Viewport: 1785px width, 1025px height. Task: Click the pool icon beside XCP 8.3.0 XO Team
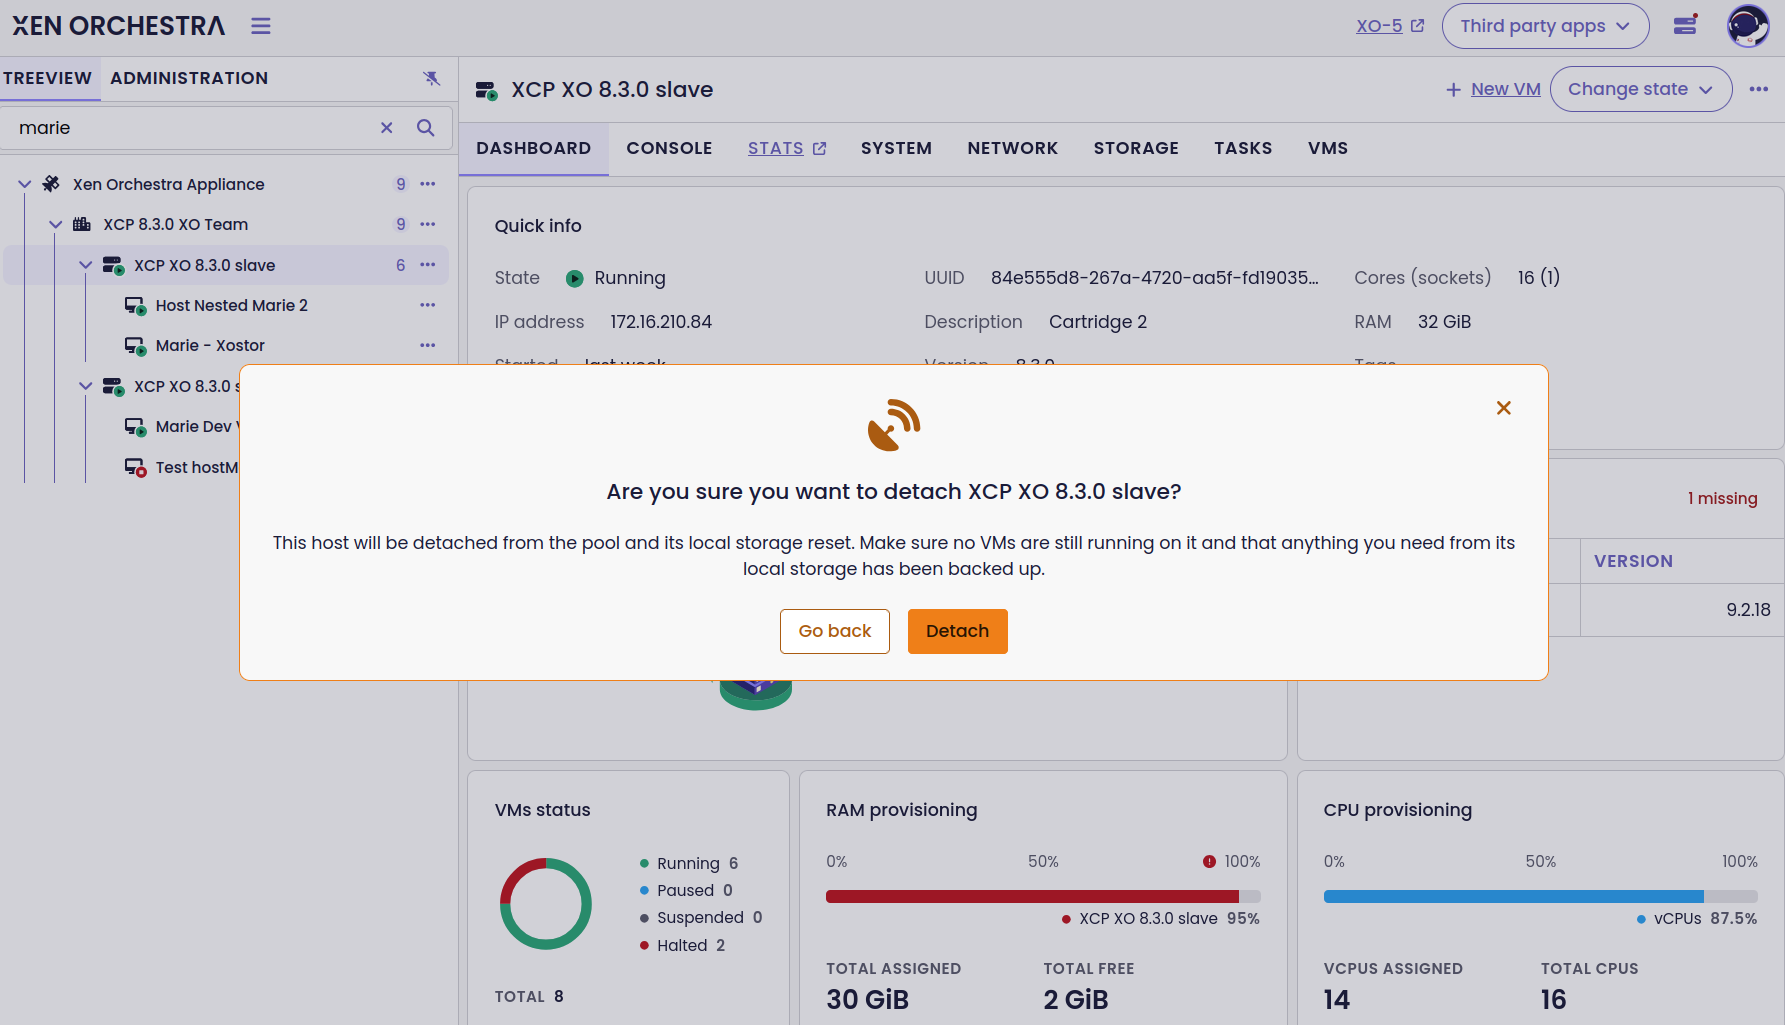[82, 224]
